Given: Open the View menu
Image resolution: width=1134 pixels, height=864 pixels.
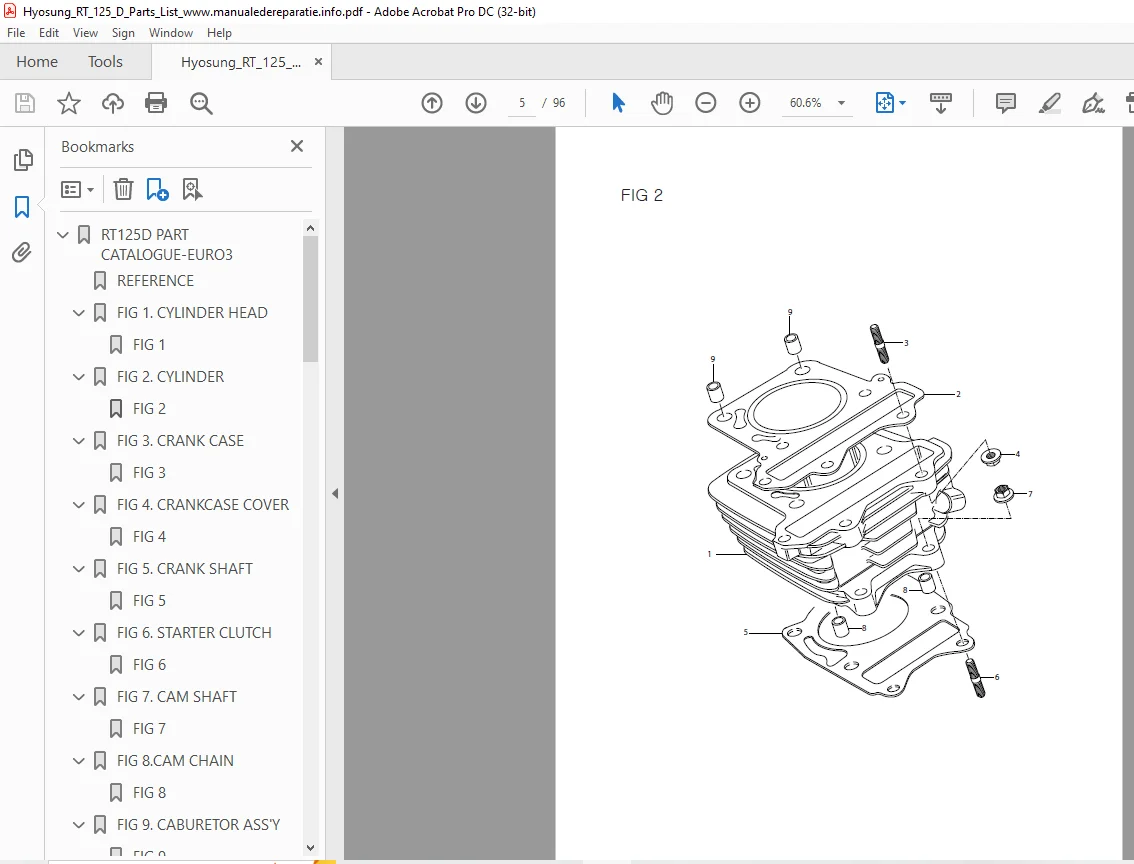Looking at the screenshot, I should pos(85,33).
